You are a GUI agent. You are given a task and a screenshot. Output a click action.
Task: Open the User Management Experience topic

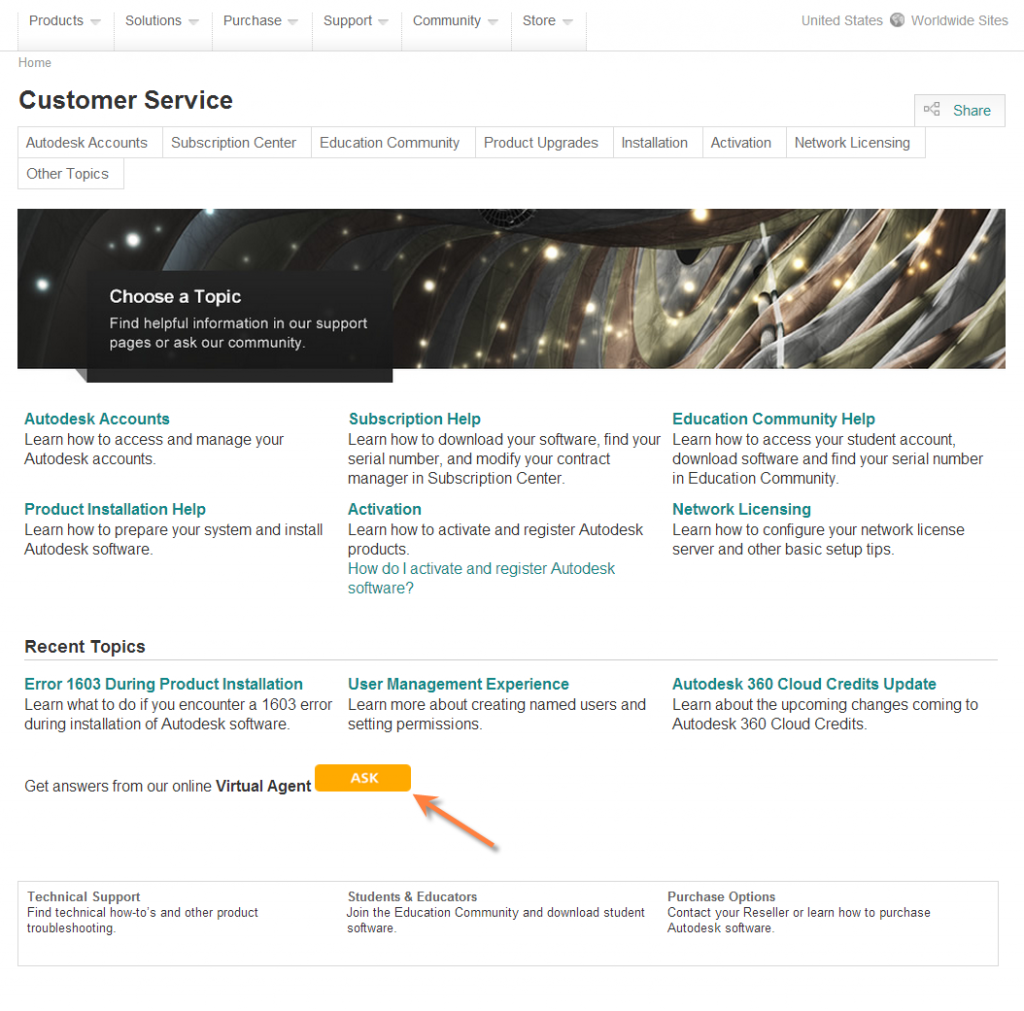click(458, 684)
